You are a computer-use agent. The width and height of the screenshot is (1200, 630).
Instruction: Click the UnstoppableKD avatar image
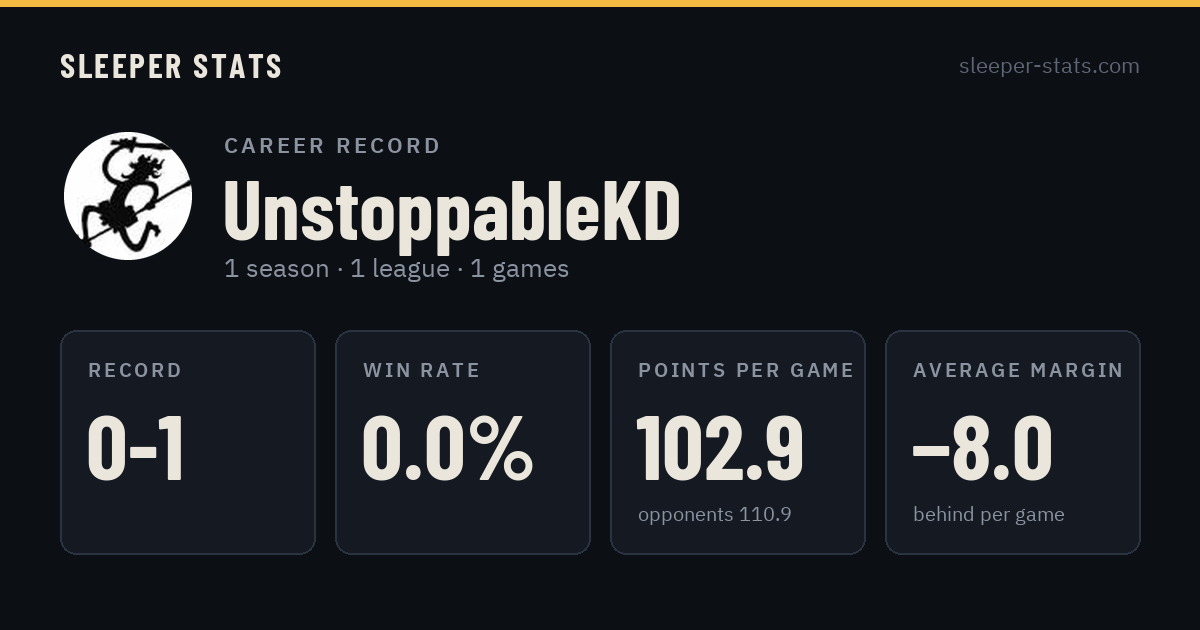pyautogui.click(x=128, y=196)
